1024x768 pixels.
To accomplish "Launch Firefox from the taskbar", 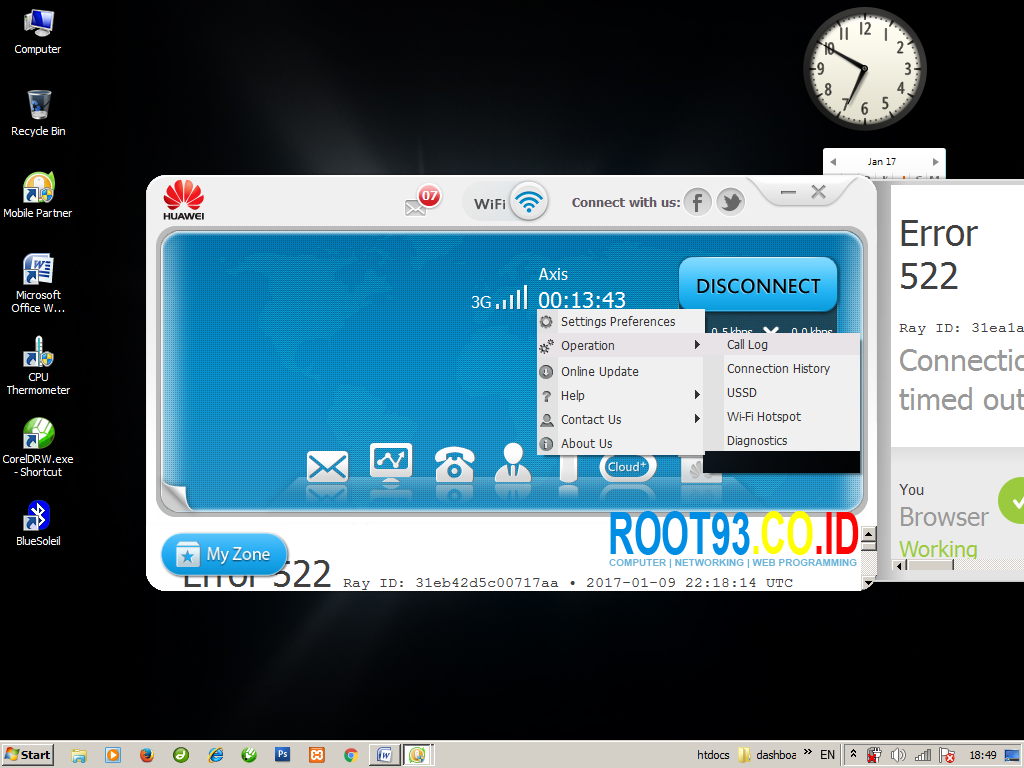I will 147,756.
